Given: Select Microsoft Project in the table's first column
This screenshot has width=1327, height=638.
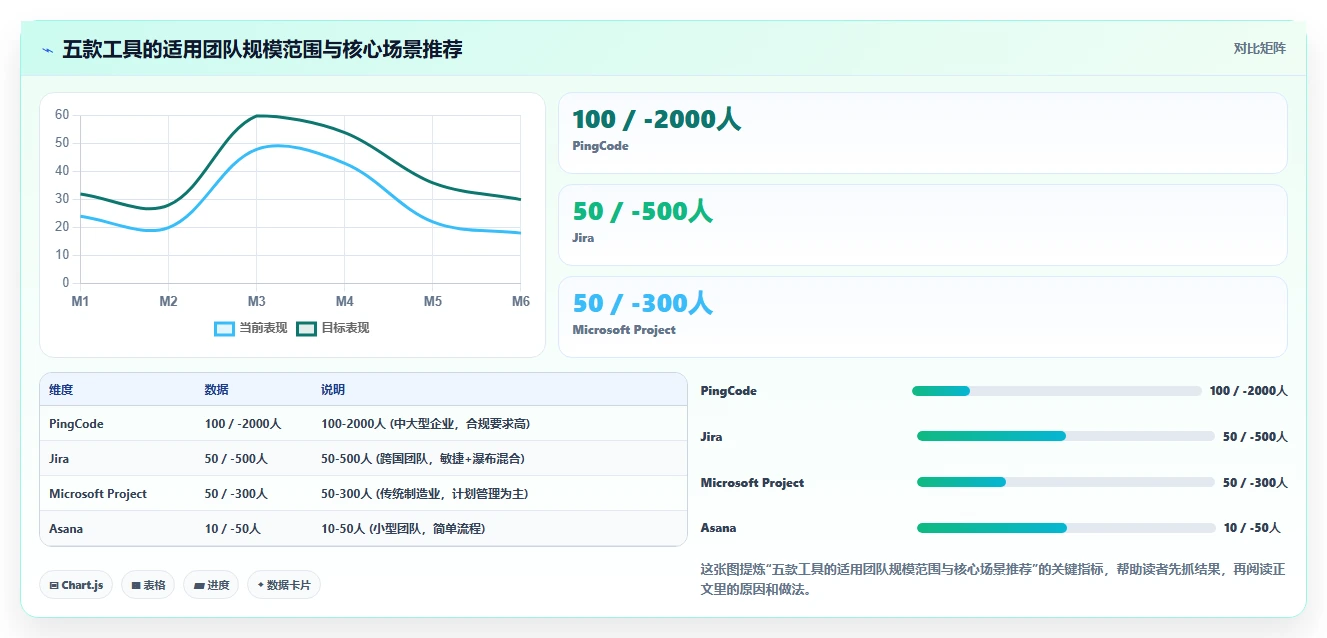Looking at the screenshot, I should (98, 494).
